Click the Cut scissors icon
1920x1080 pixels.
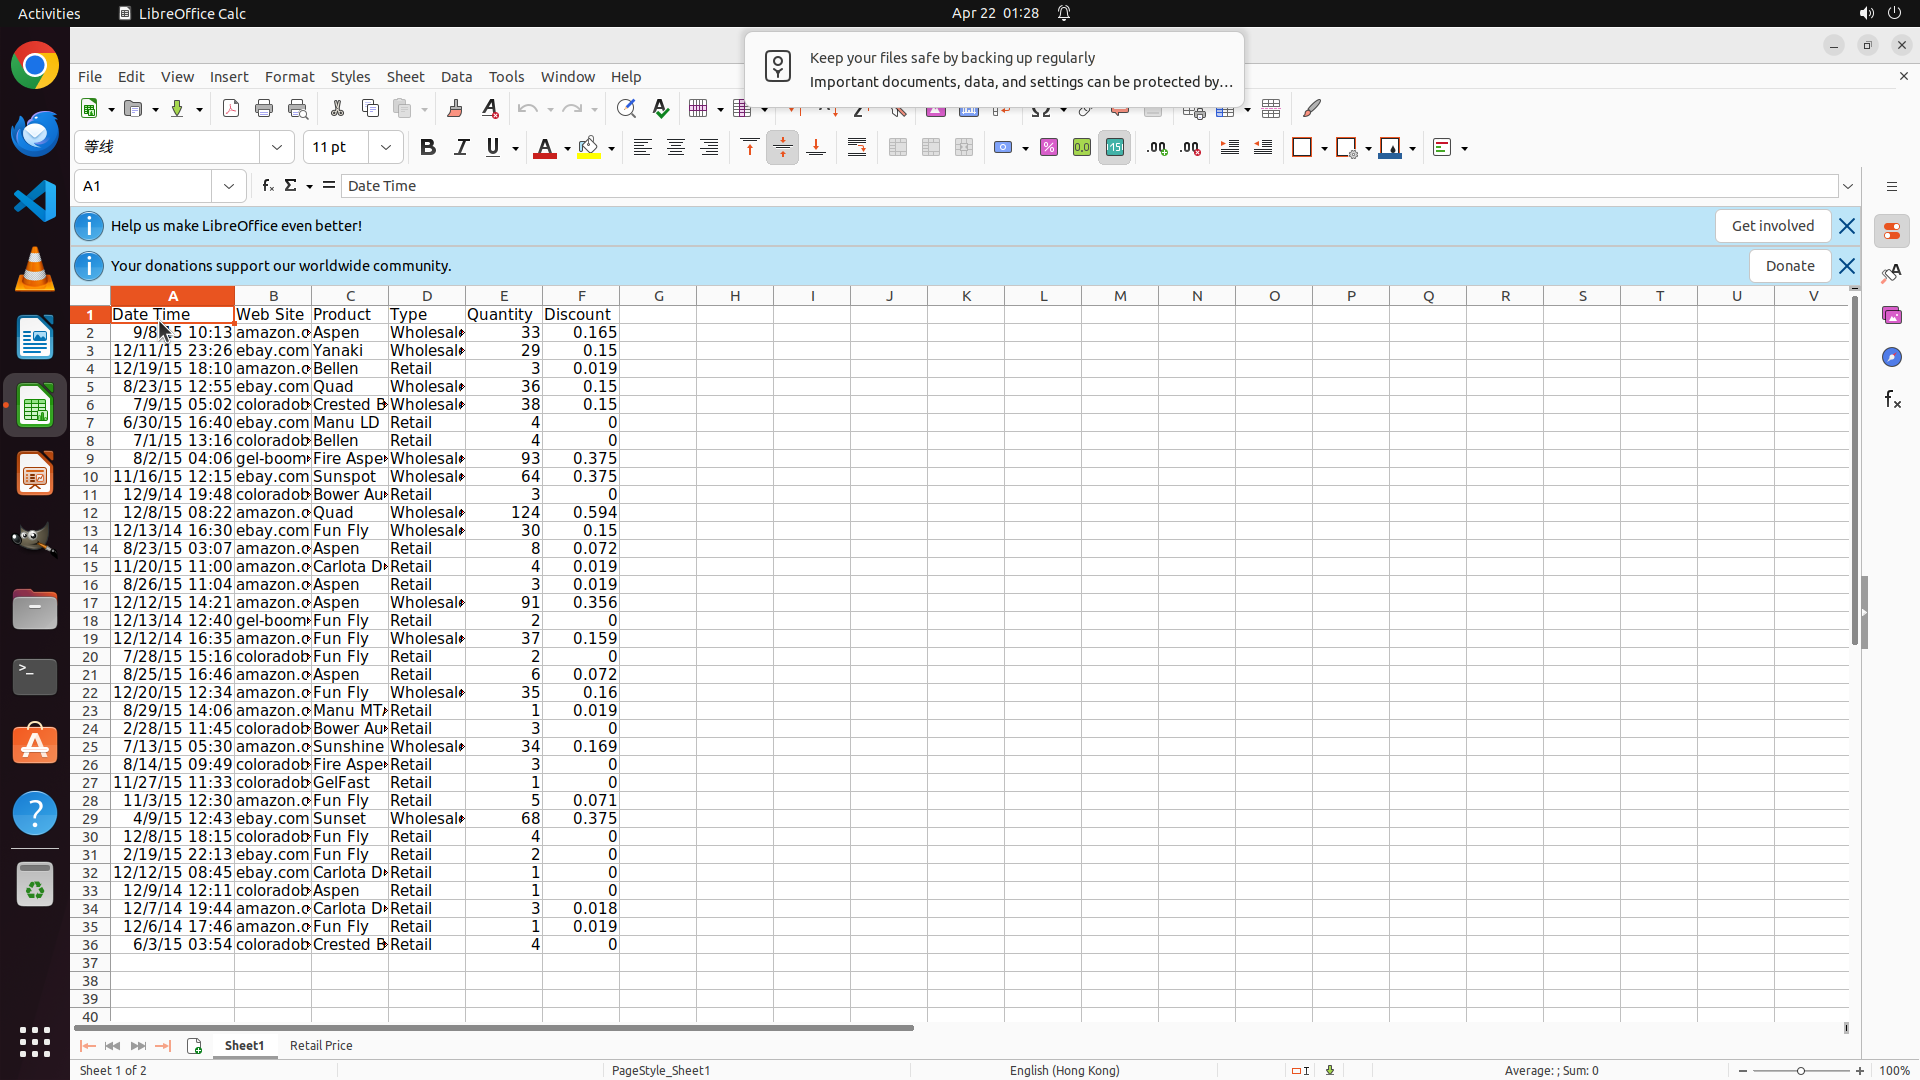tap(337, 109)
